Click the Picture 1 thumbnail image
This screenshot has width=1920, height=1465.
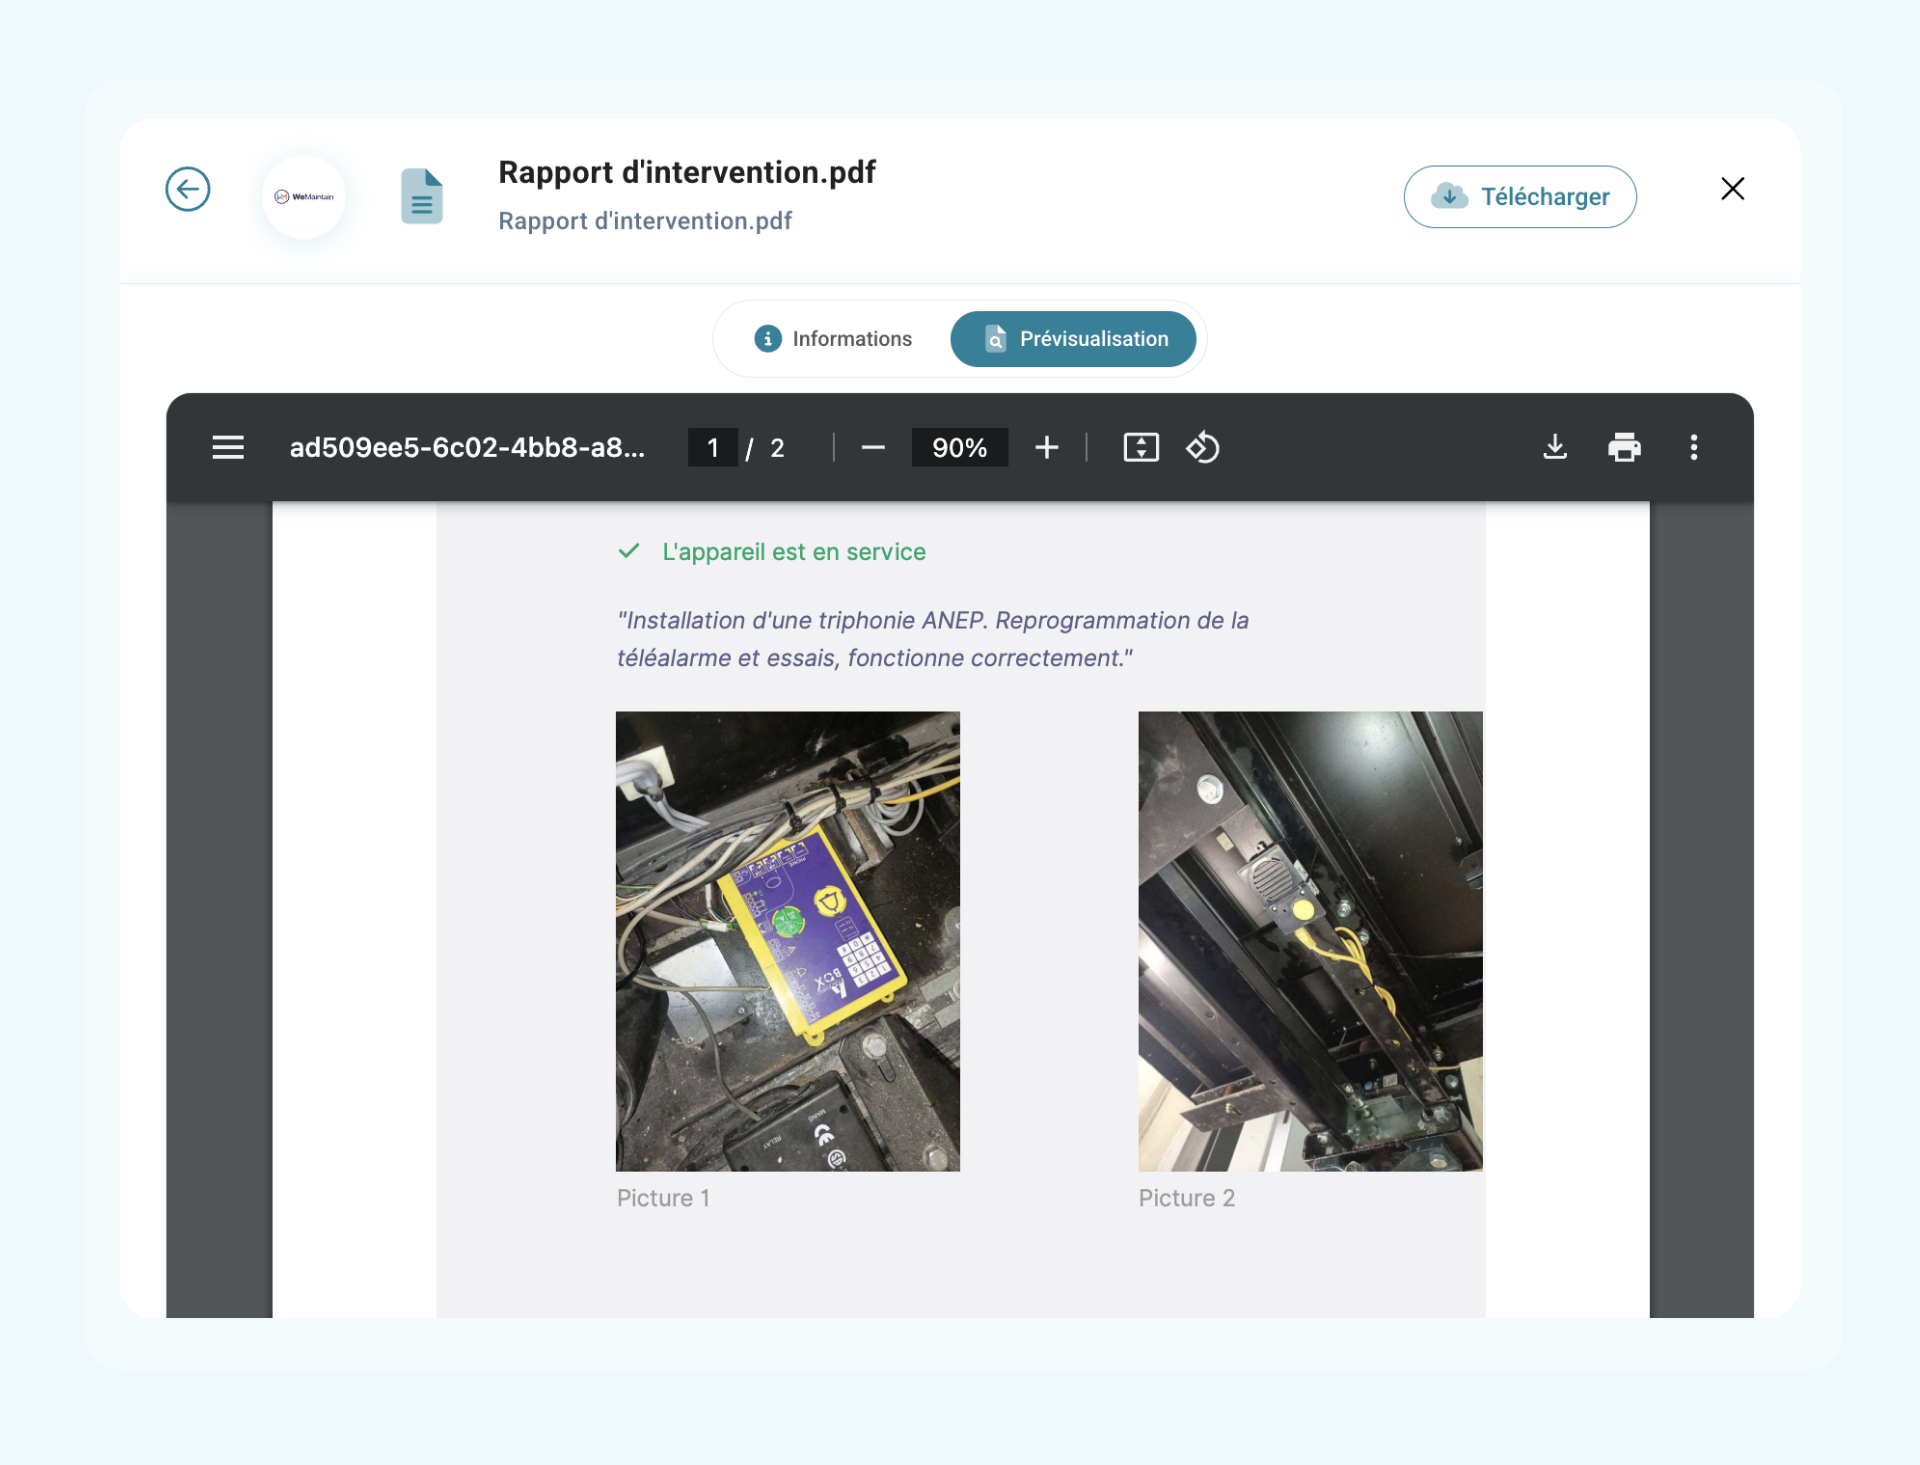pos(788,941)
